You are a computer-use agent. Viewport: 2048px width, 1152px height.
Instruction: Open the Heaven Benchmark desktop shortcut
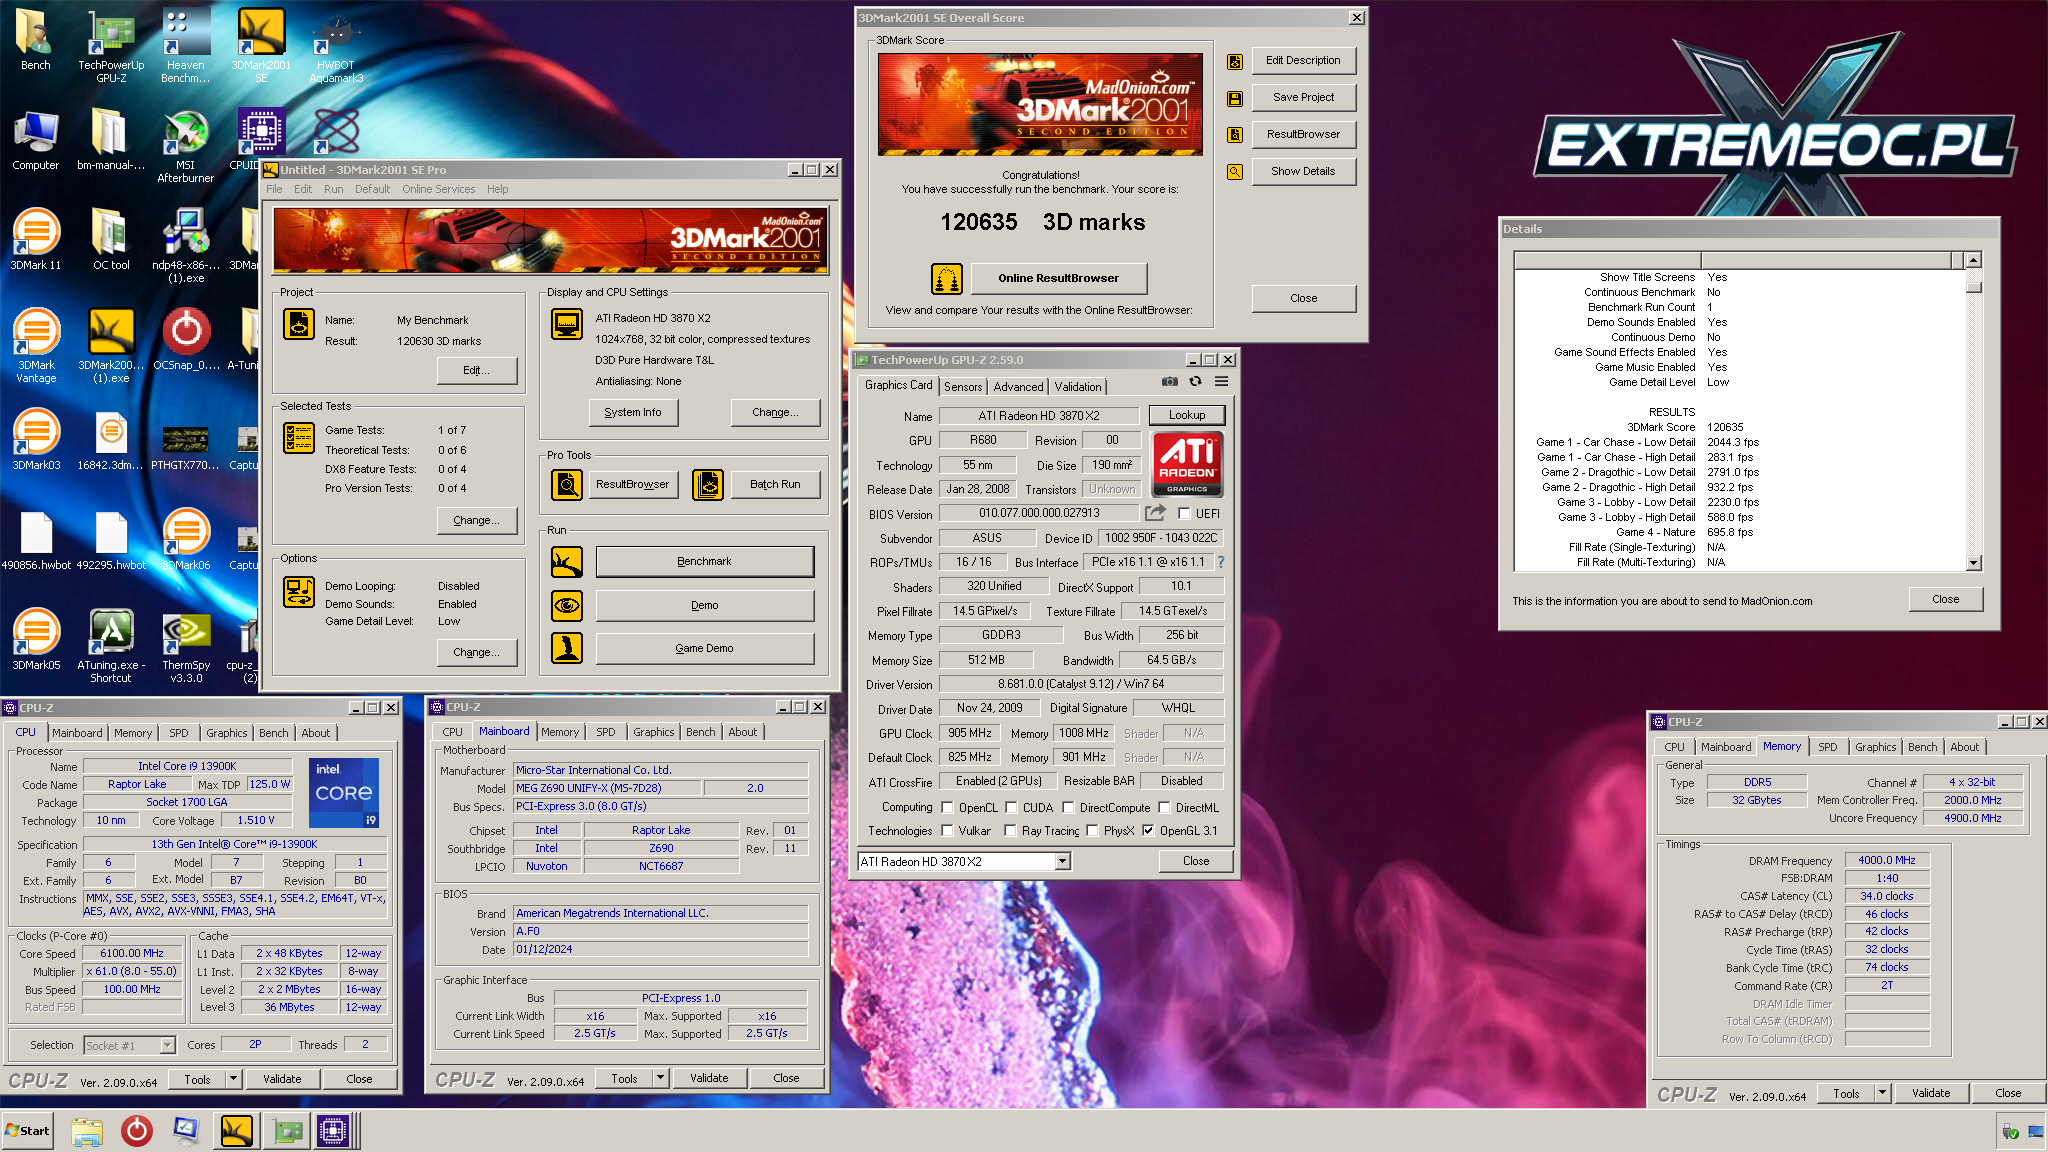click(186, 45)
